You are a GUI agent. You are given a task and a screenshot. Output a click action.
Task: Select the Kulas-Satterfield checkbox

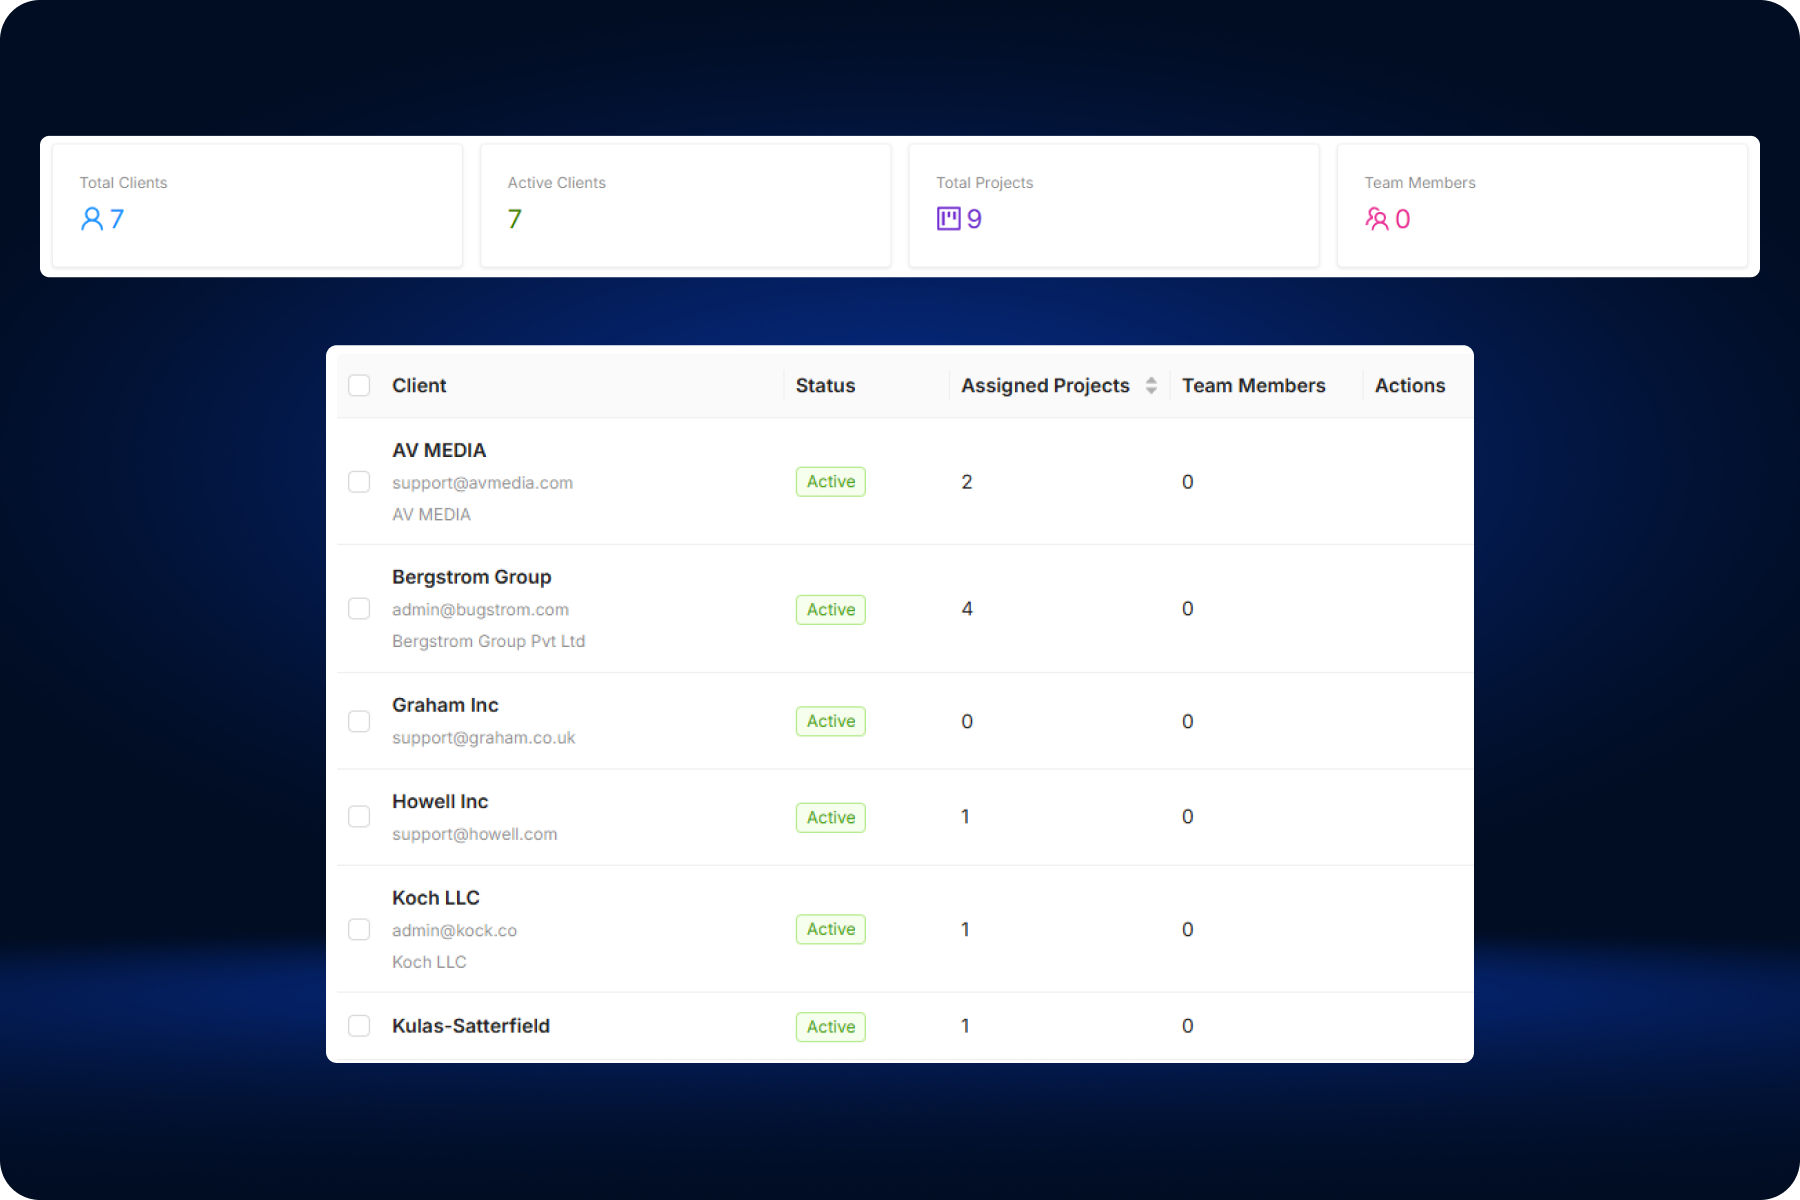point(359,1025)
